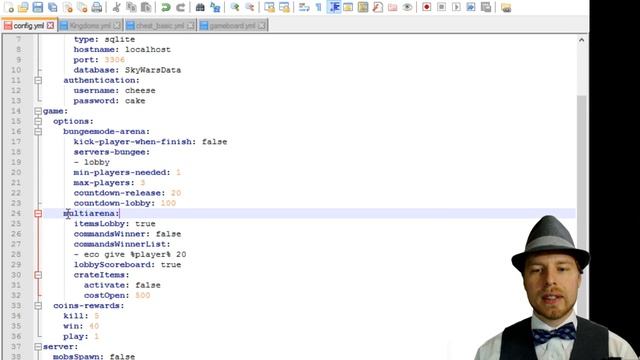This screenshot has height=360, width=640.
Task: Click the Redo arrow icon
Action: pos(180,7)
